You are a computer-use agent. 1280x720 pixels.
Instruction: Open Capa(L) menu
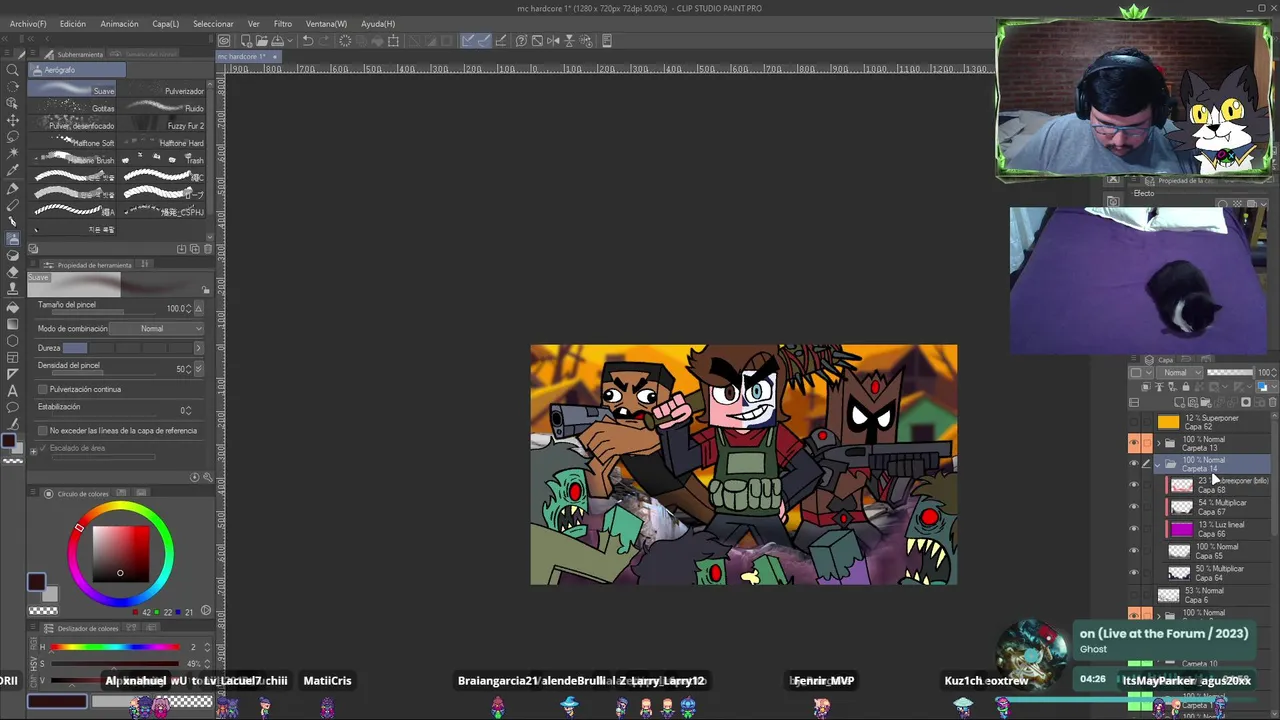click(166, 23)
